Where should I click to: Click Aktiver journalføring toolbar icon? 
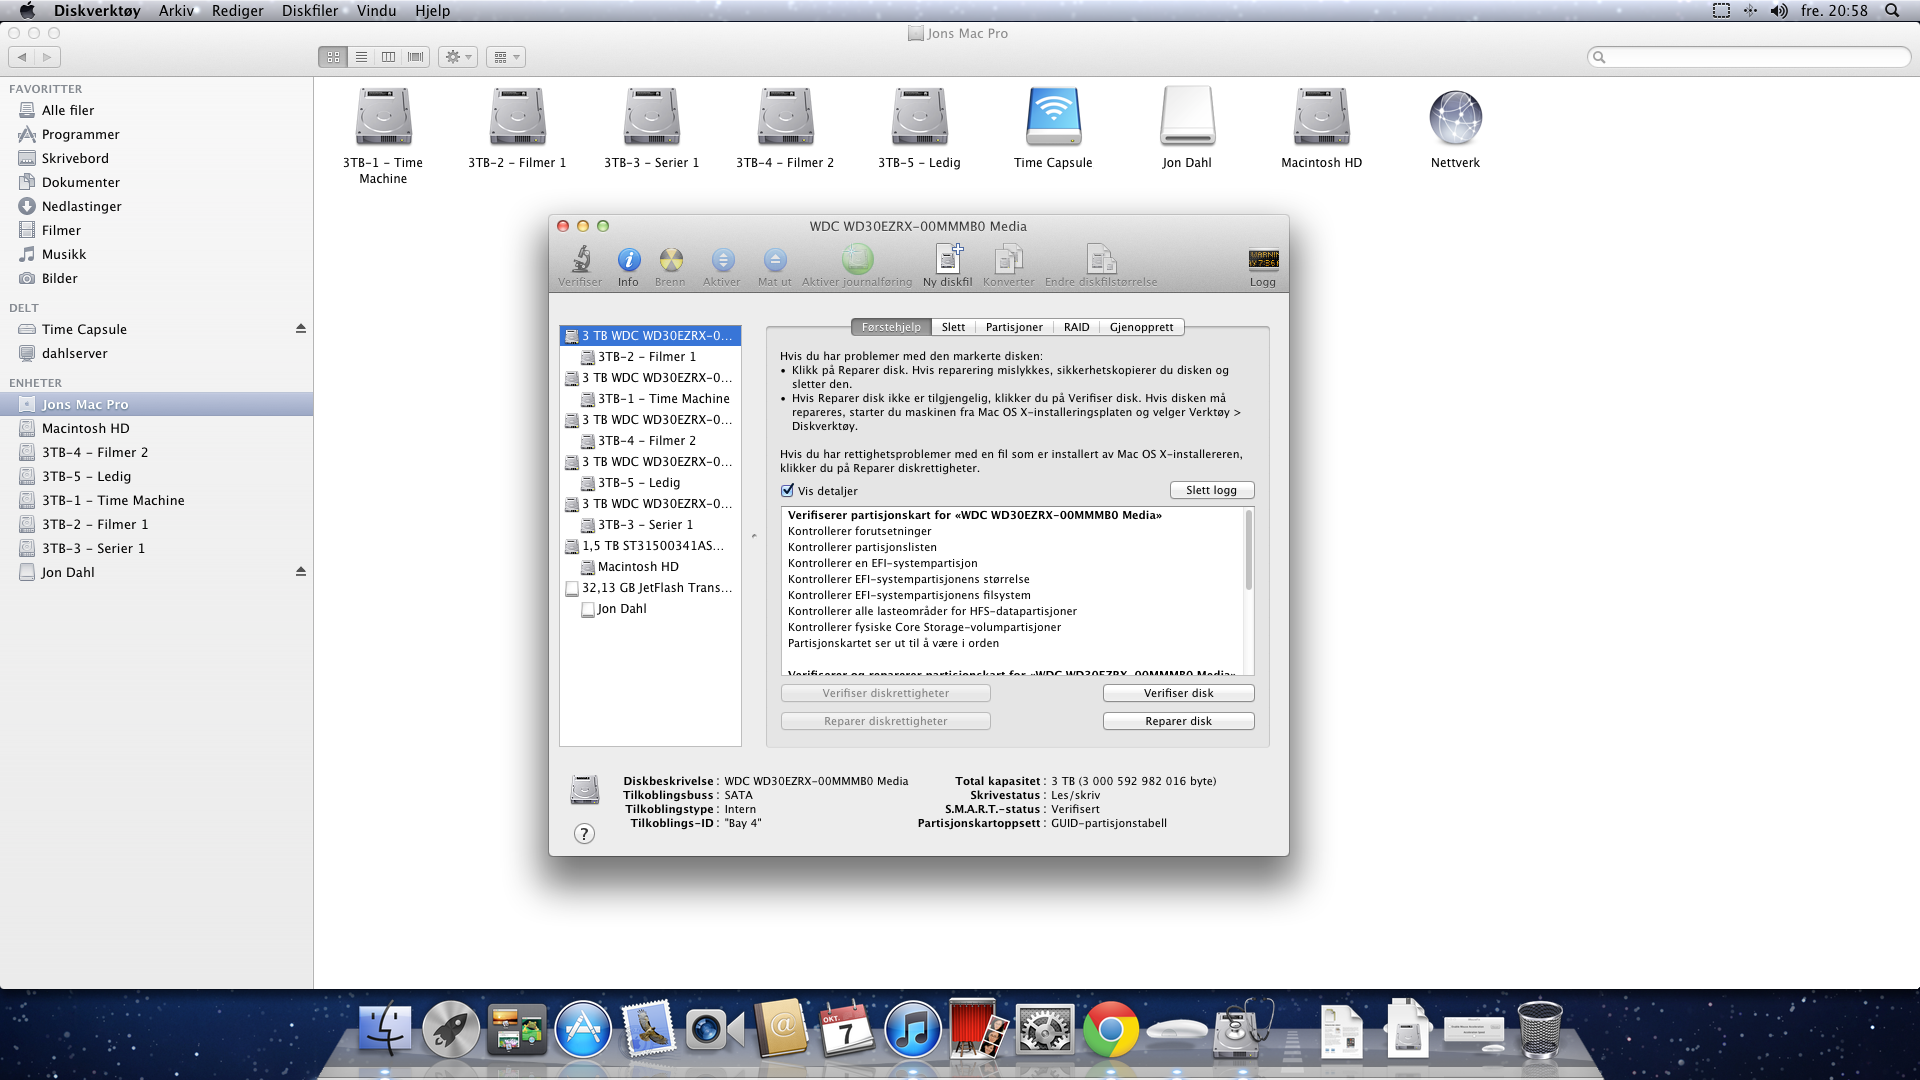tap(857, 266)
